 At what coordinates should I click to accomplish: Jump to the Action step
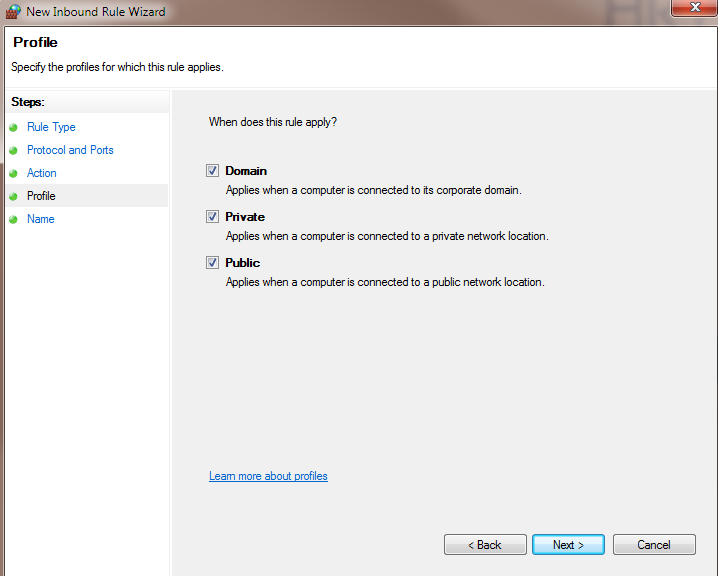point(42,173)
